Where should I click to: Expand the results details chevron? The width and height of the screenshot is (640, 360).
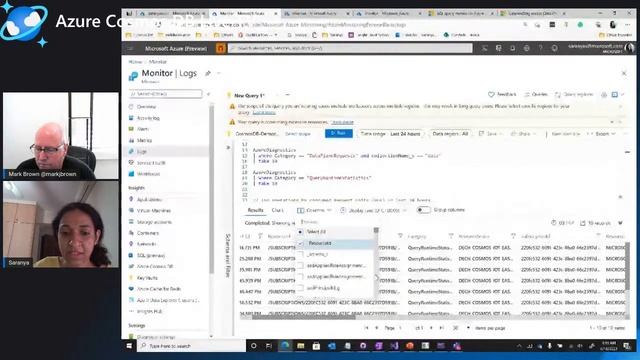[620, 223]
